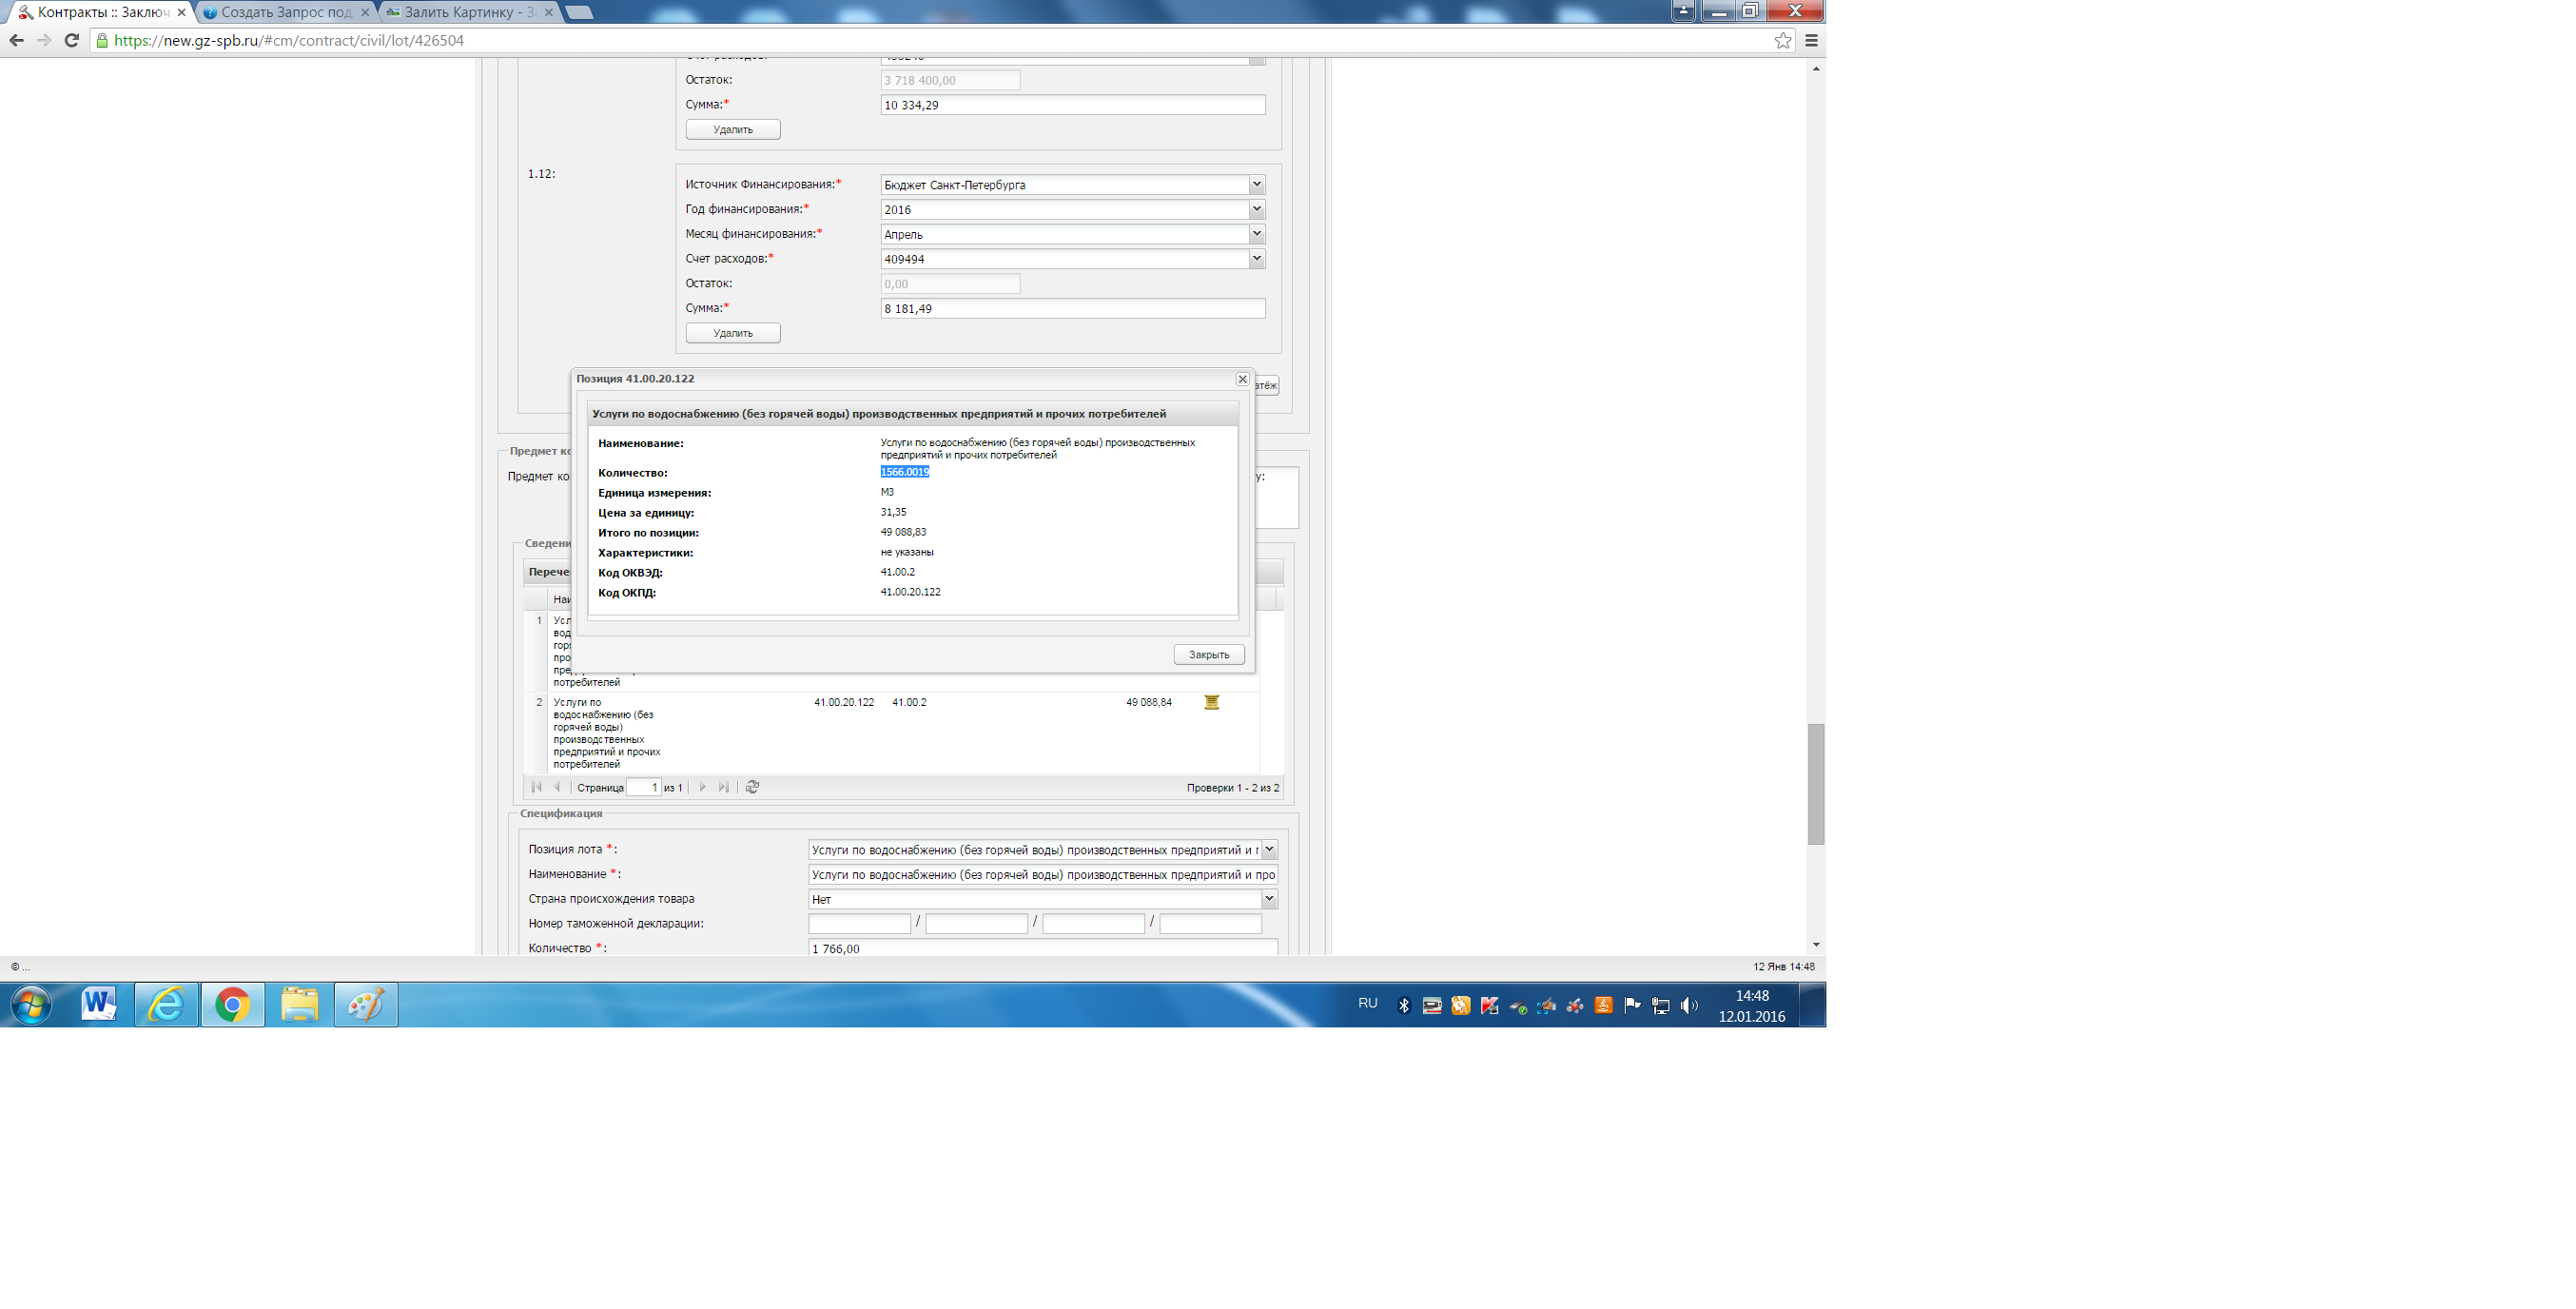
Task: Click Java tray icon
Action: [x=1604, y=1006]
